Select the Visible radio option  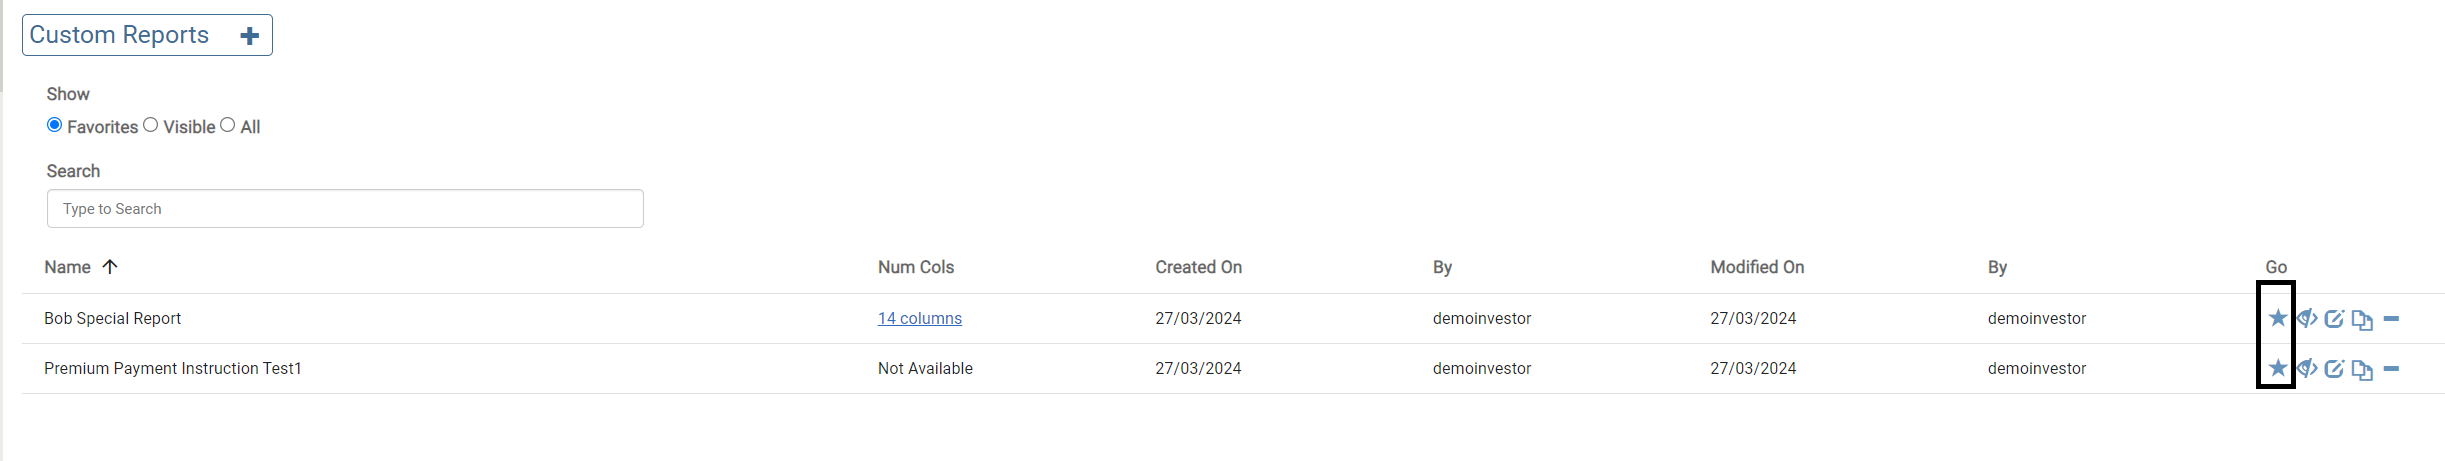point(151,125)
